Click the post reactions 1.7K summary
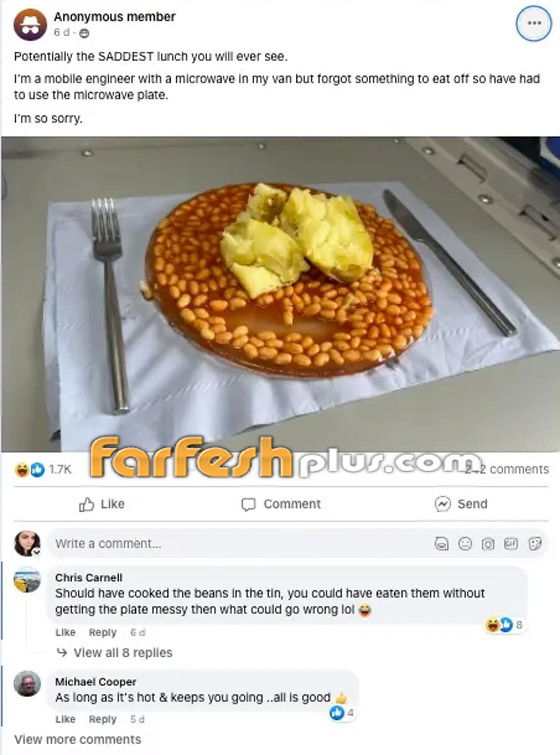Viewport: 560px width, 755px height. tap(44, 469)
